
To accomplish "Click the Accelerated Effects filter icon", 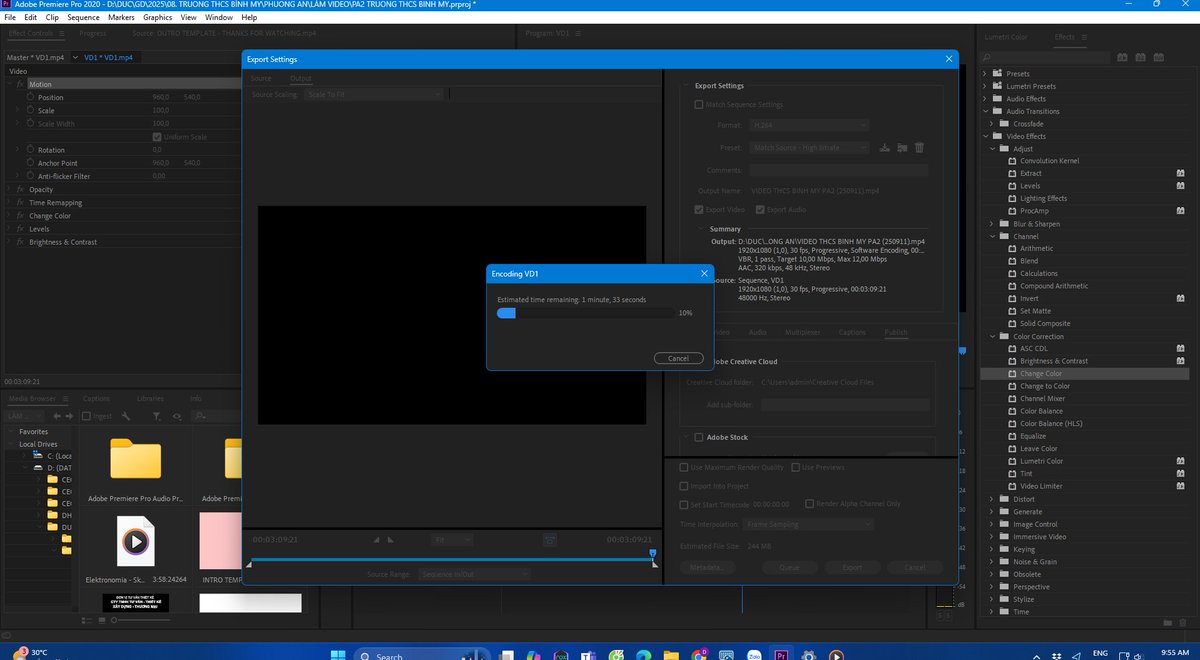I will click(x=1123, y=57).
